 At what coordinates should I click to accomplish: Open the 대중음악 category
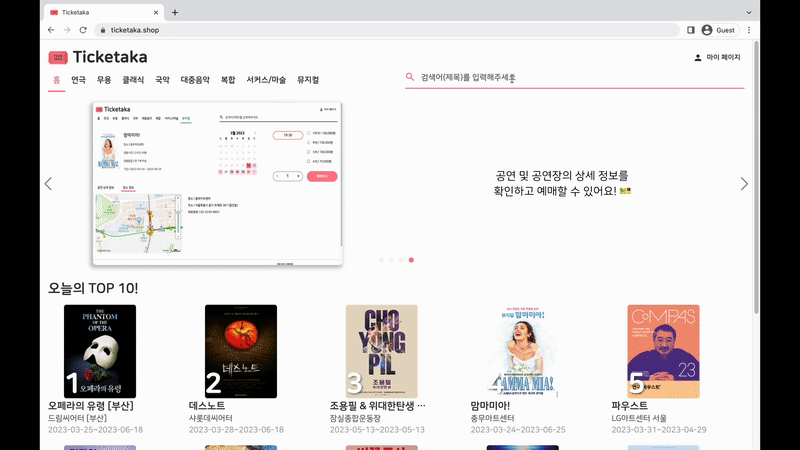click(x=195, y=80)
